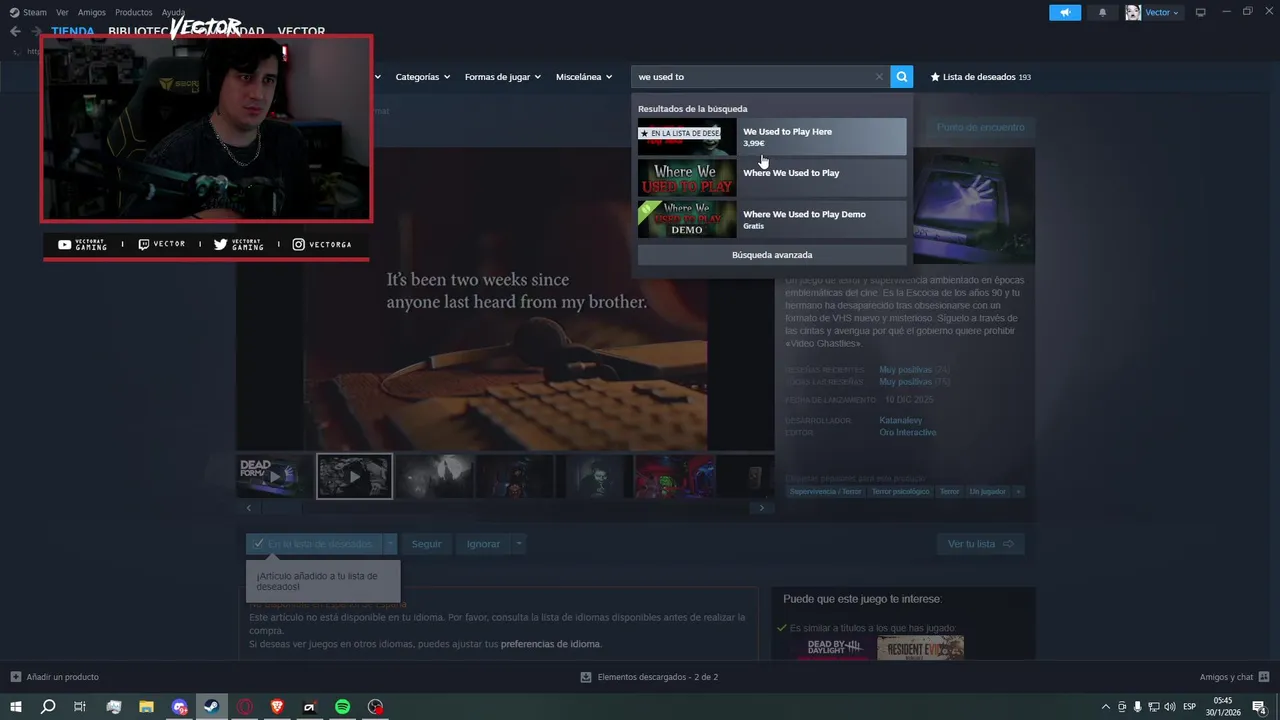Image resolution: width=1280 pixels, height=720 pixels.
Task: Open the 'Productos' menu
Action: click(134, 12)
